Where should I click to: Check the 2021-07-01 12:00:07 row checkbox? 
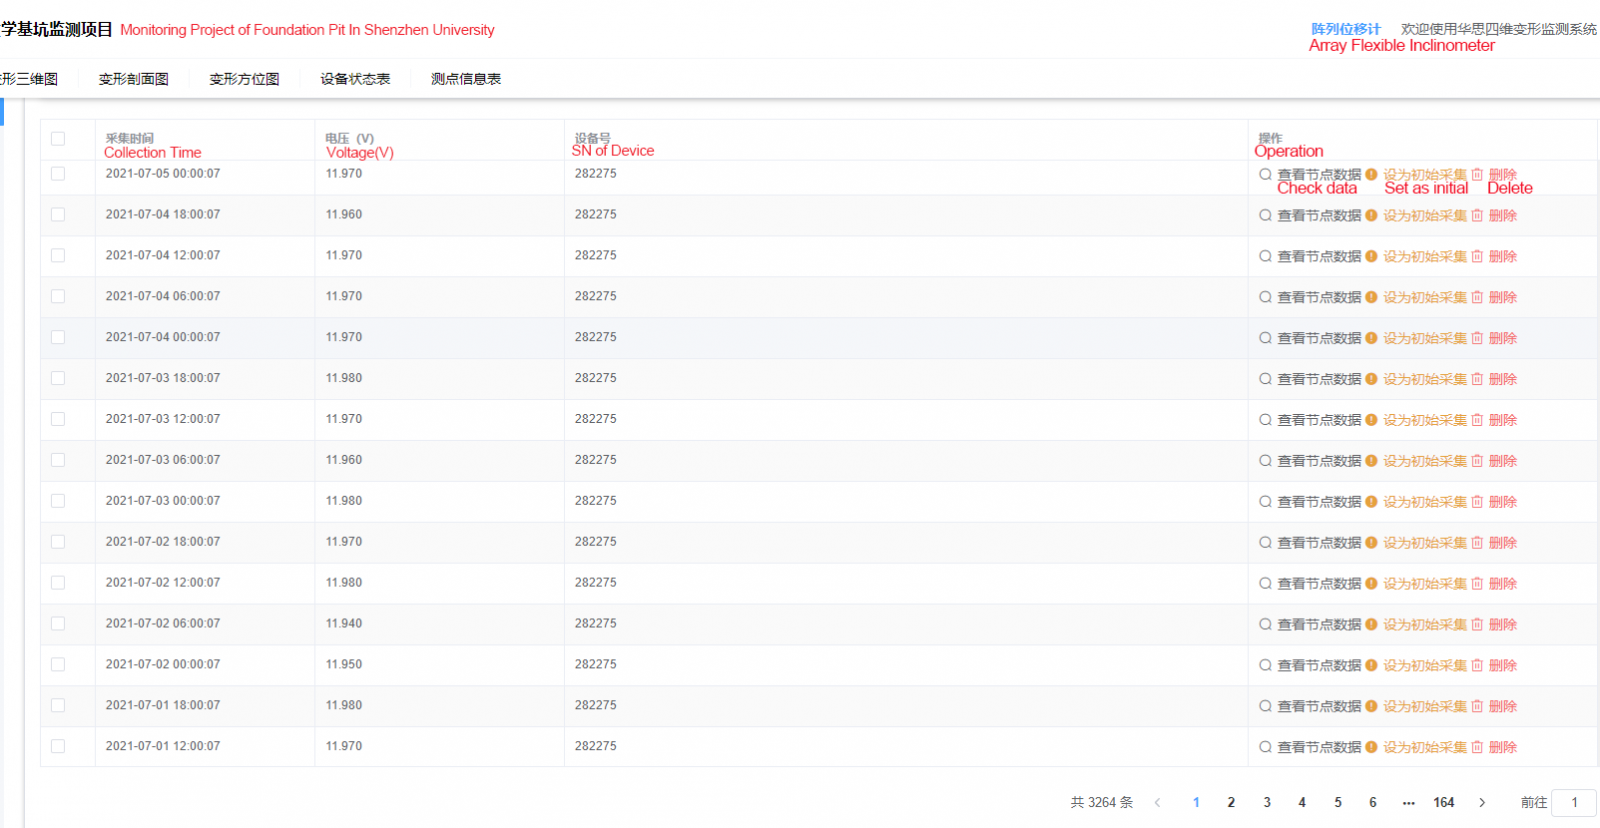[58, 747]
